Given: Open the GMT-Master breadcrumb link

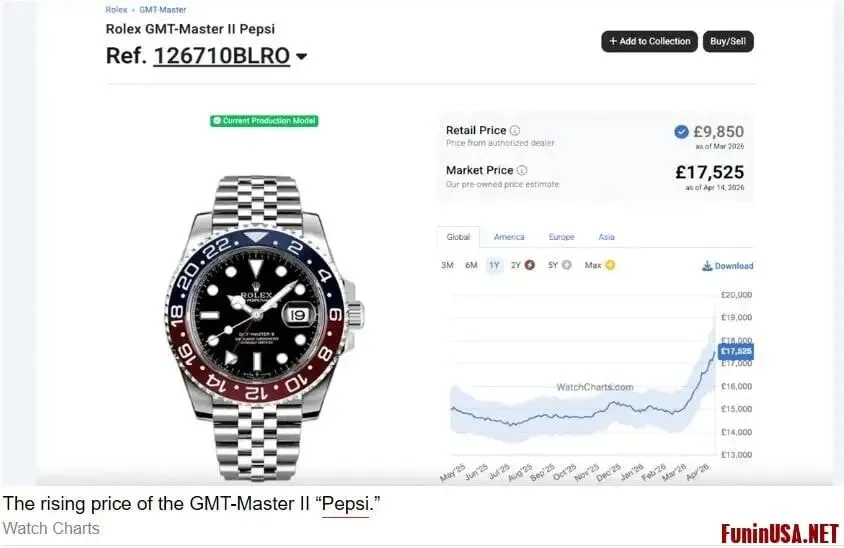Looking at the screenshot, I should [x=163, y=10].
